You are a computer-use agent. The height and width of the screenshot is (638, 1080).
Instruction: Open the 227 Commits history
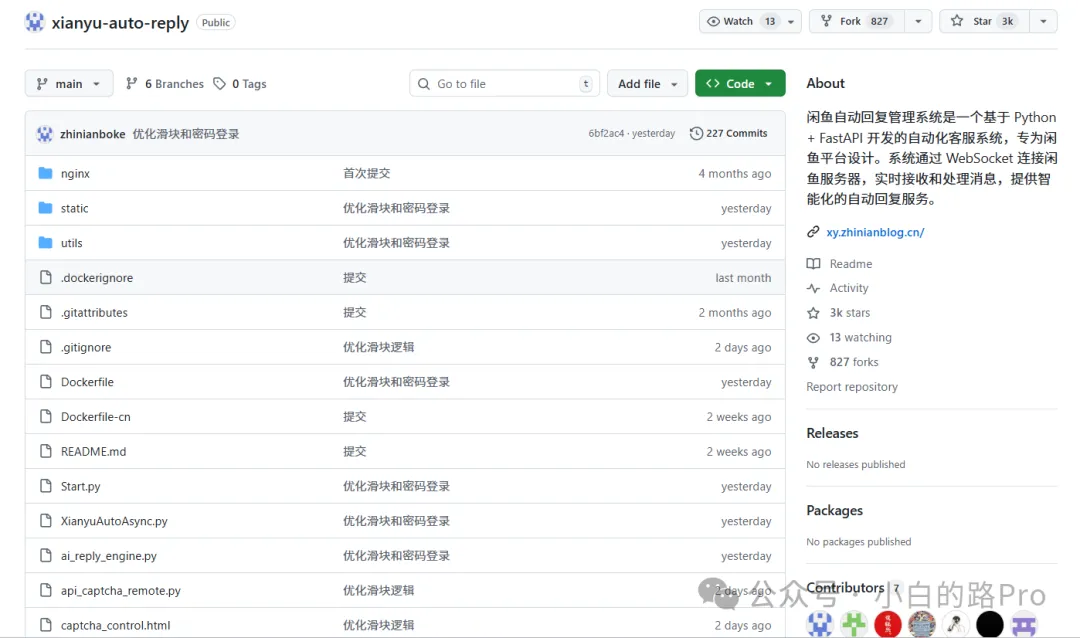(x=729, y=134)
